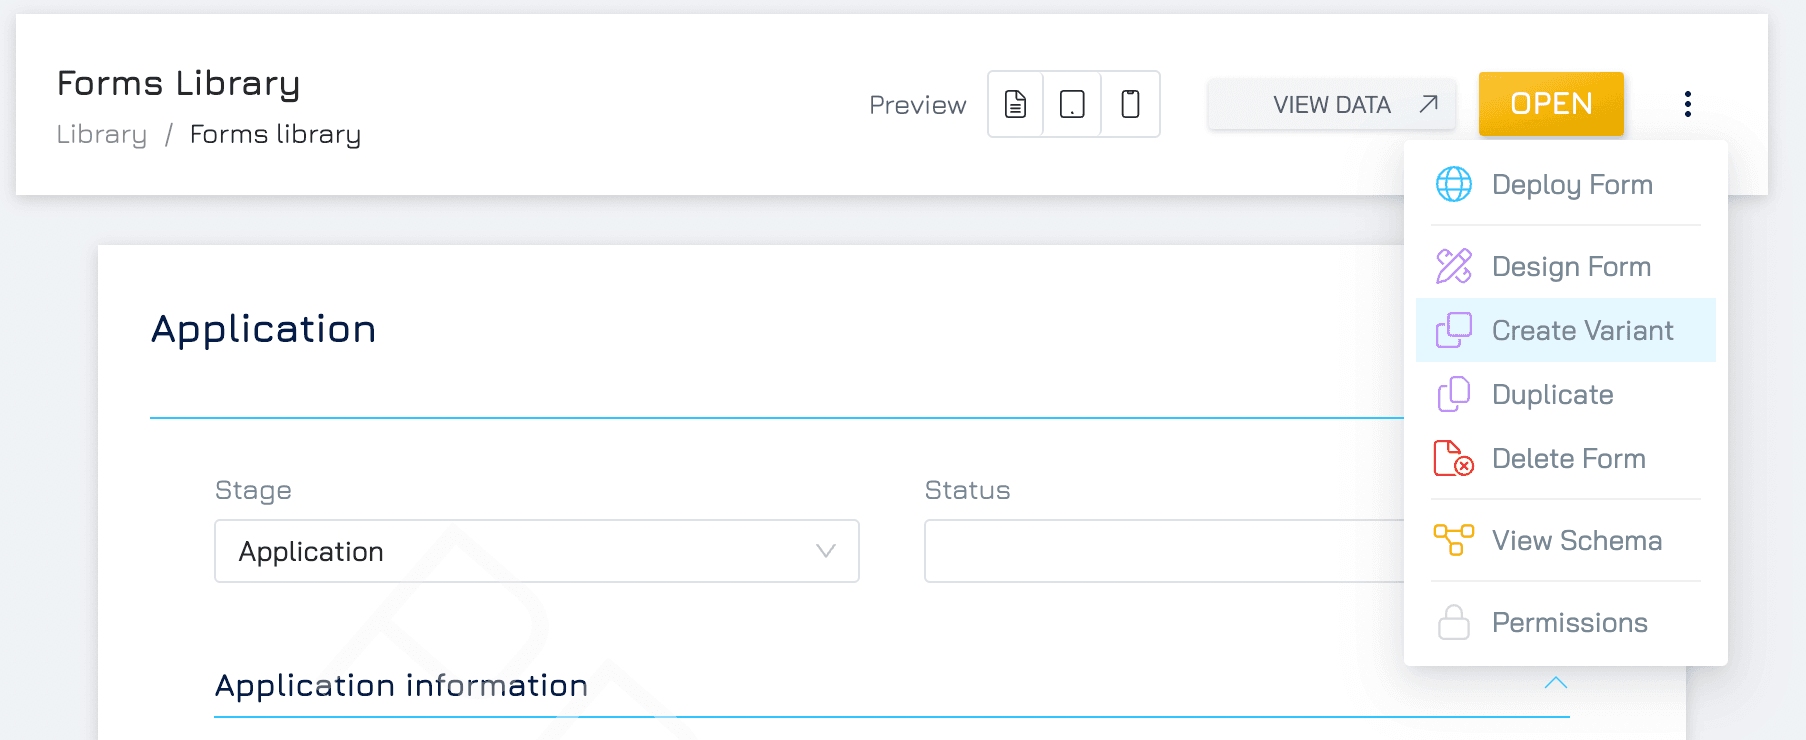Click the yellow OPEN button
The width and height of the screenshot is (1806, 740).
[x=1551, y=104]
